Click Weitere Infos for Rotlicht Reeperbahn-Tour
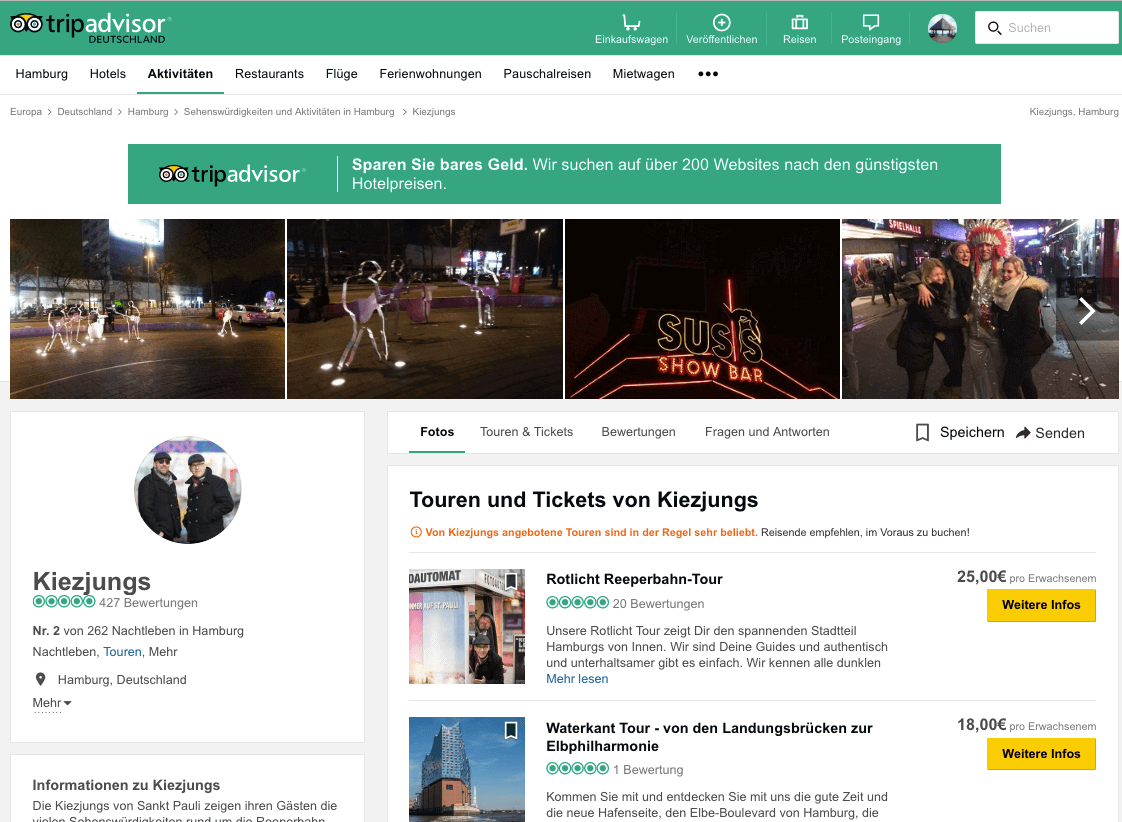Viewport: 1122px width, 822px height. (1041, 605)
